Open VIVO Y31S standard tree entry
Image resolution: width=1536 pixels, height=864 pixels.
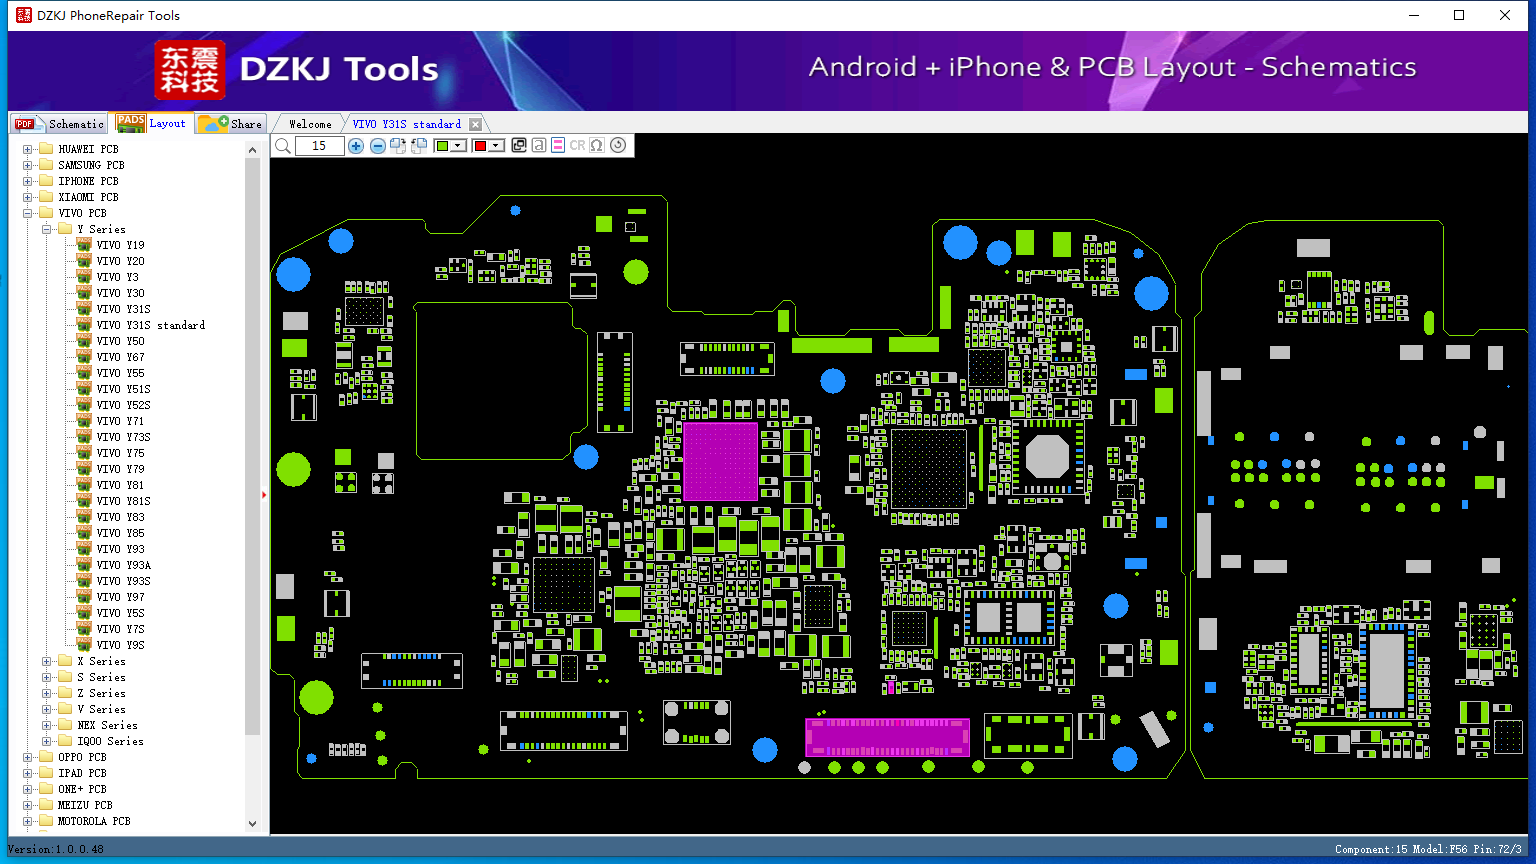pos(151,325)
